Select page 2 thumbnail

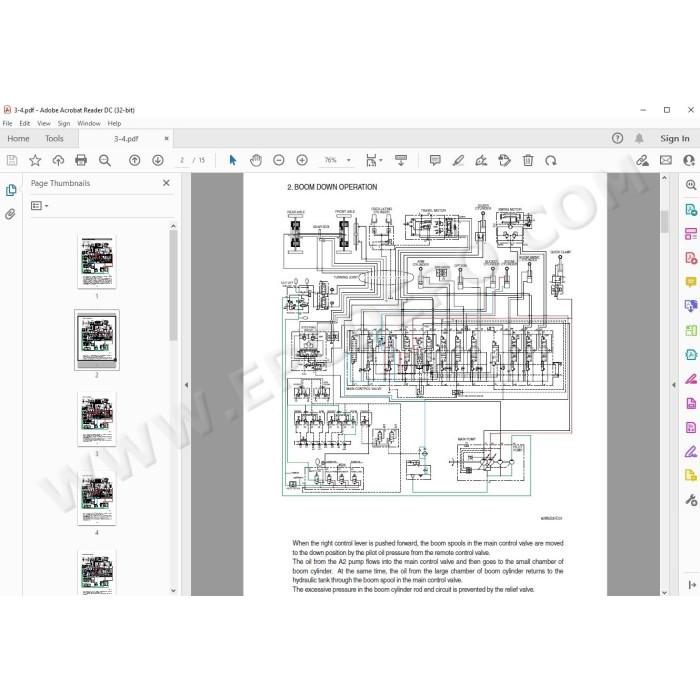(x=97, y=340)
